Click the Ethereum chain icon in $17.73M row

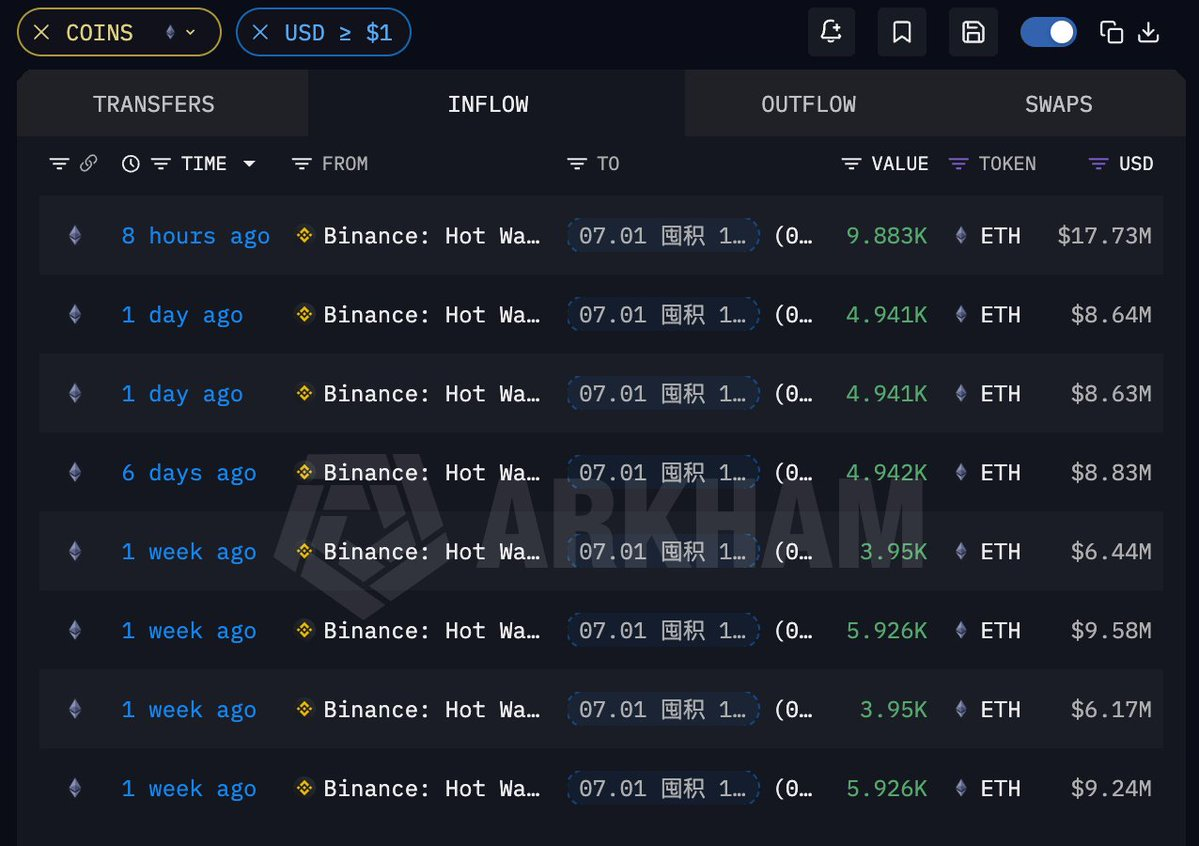tap(75, 236)
